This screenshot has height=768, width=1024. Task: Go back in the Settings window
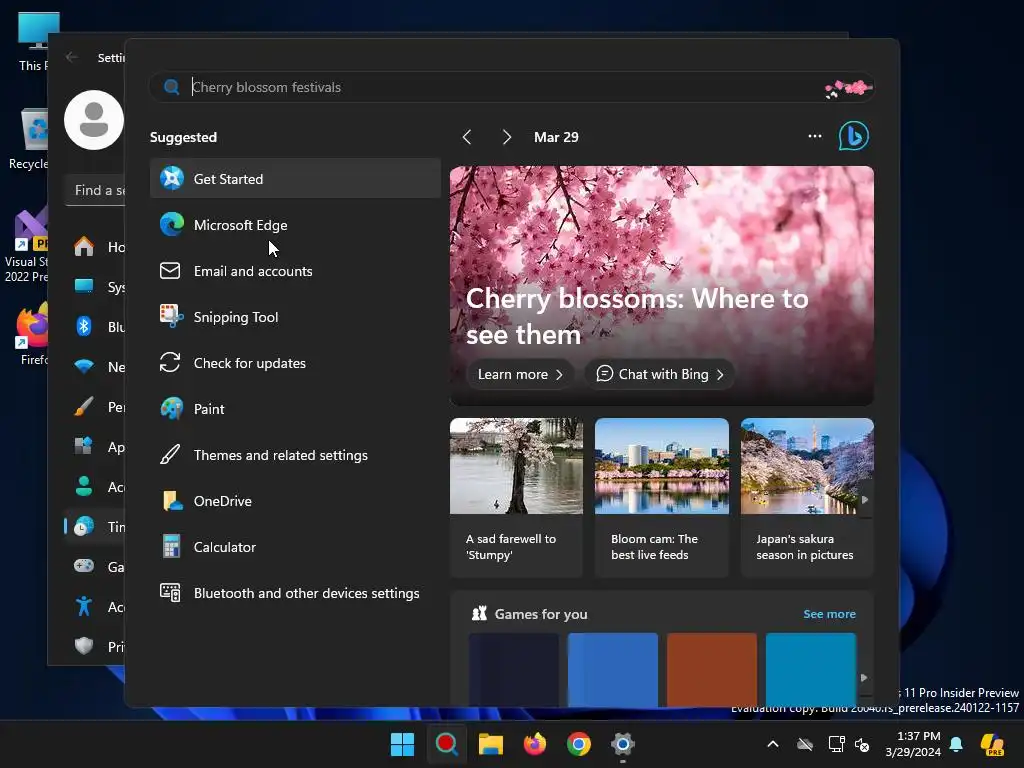tap(72, 57)
